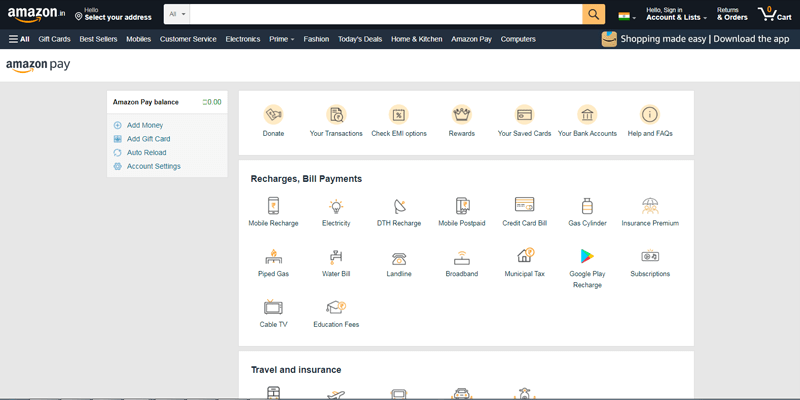Click the 0.00 balance amount

click(212, 102)
